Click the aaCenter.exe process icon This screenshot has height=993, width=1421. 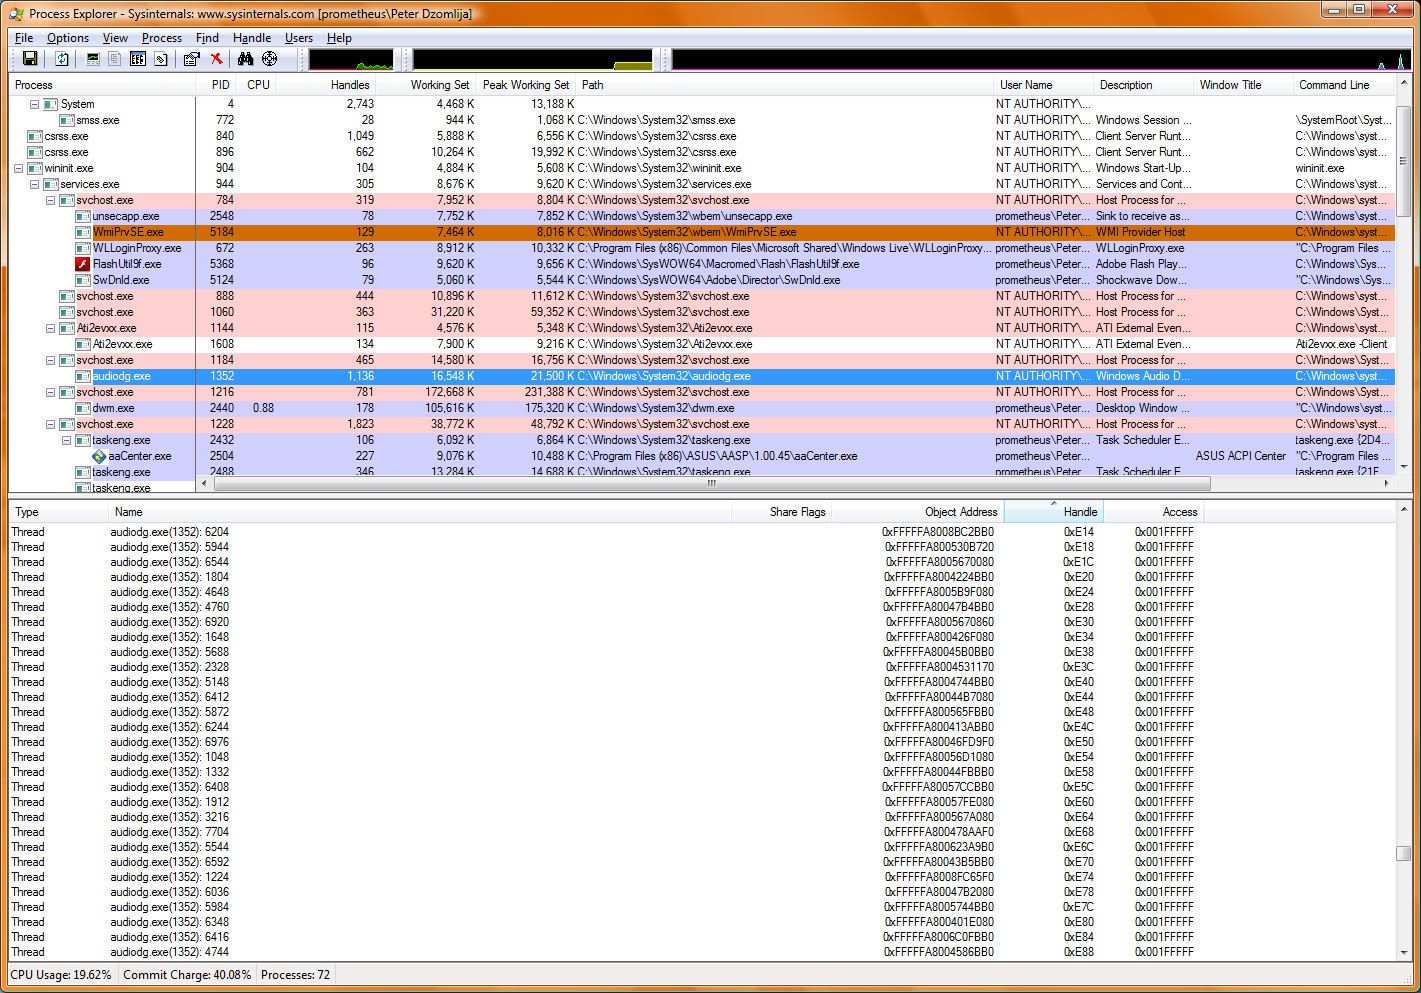[x=99, y=456]
